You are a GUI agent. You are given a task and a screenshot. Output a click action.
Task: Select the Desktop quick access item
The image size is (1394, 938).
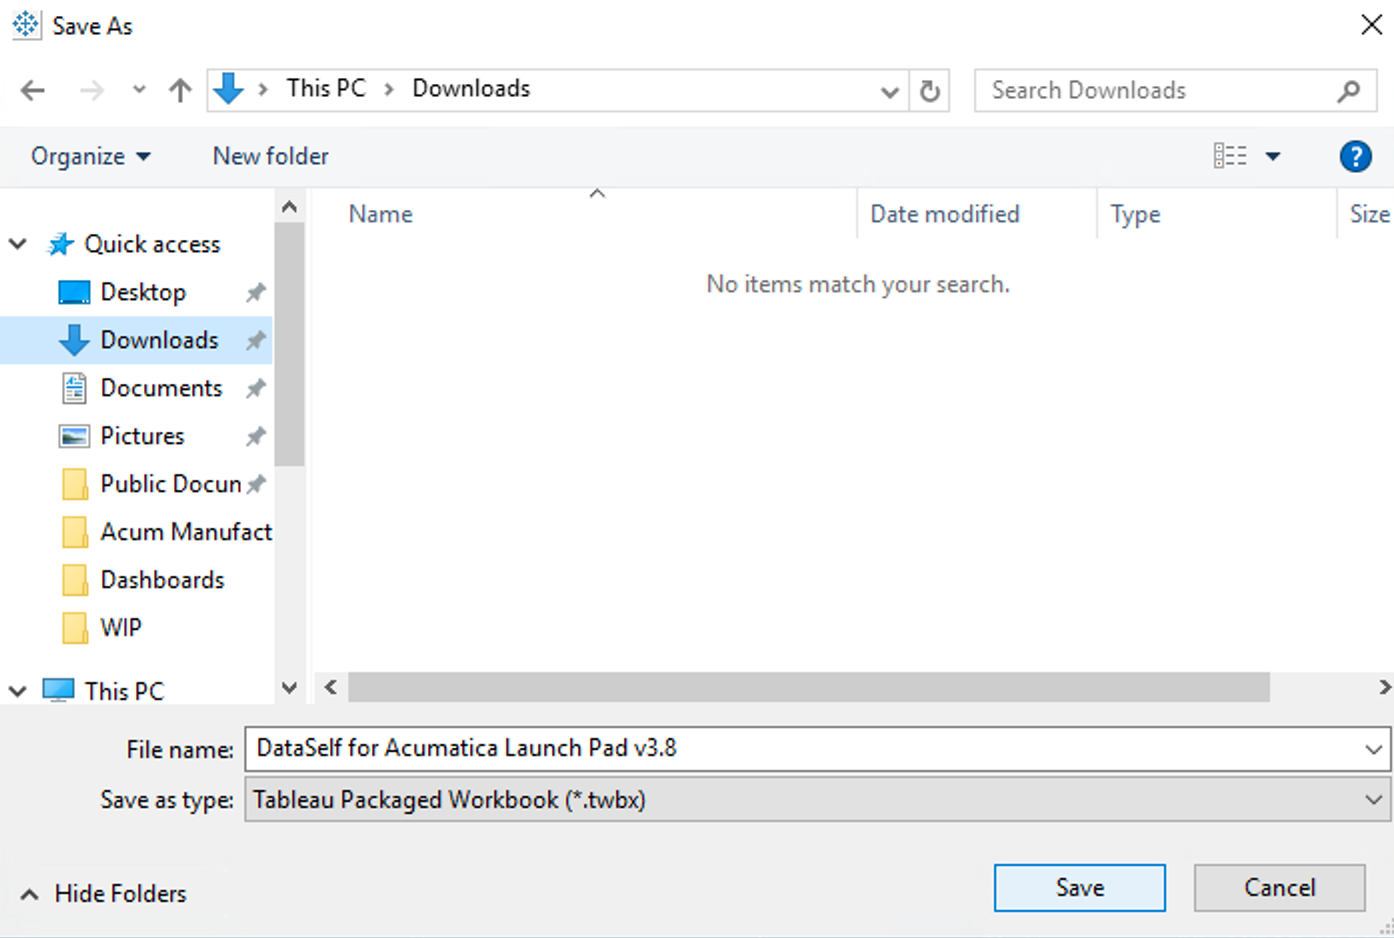tap(143, 292)
